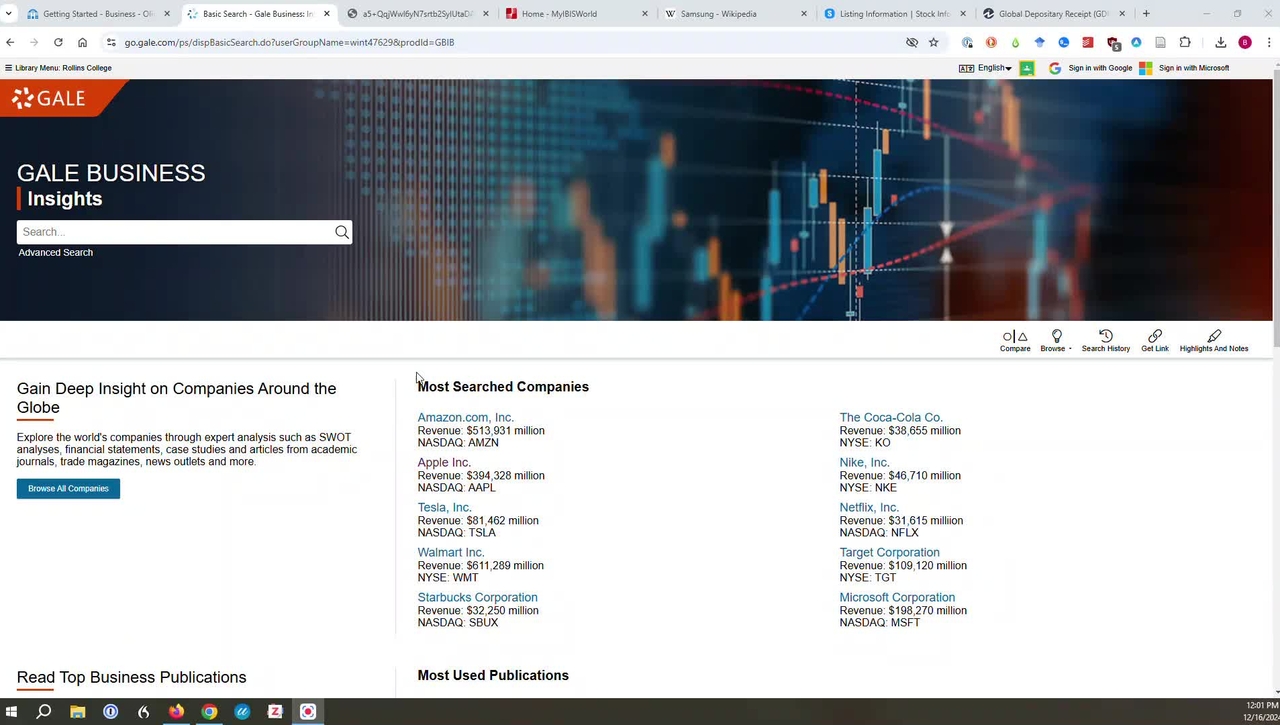Open the Compare tool
The width and height of the screenshot is (1280, 725).
[1015, 341]
